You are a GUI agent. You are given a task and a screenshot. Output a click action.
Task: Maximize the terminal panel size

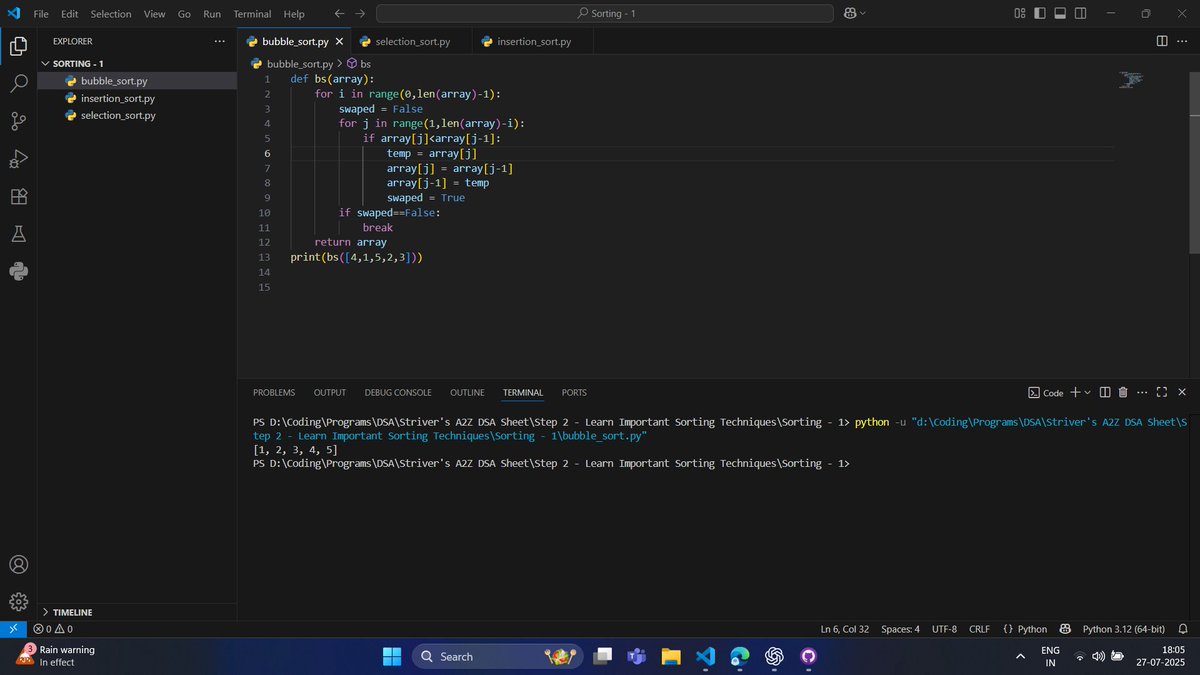click(1162, 392)
